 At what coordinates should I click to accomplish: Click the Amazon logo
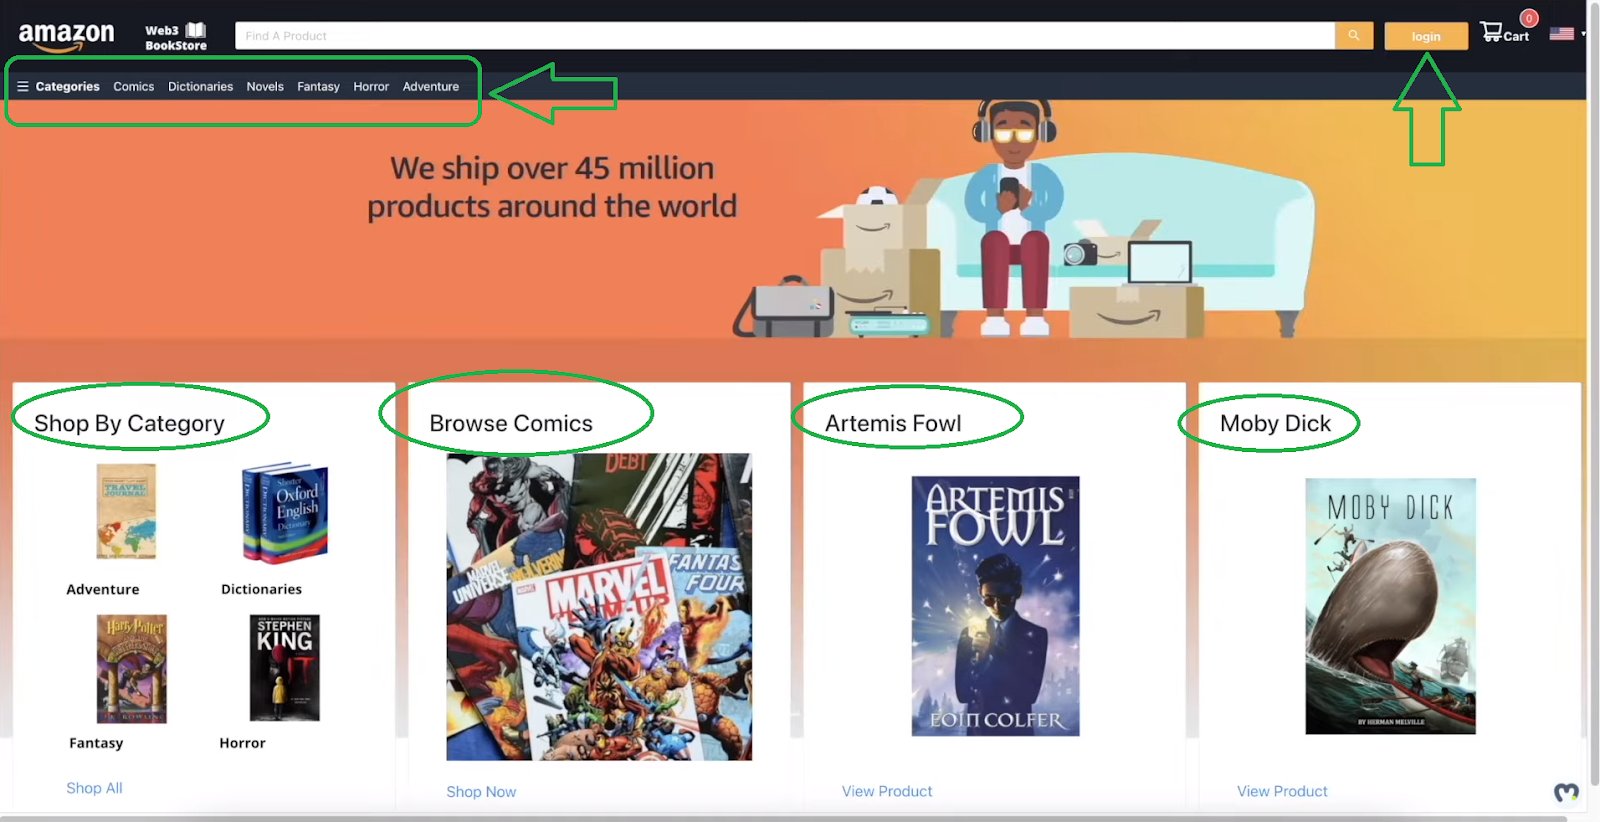coord(66,37)
